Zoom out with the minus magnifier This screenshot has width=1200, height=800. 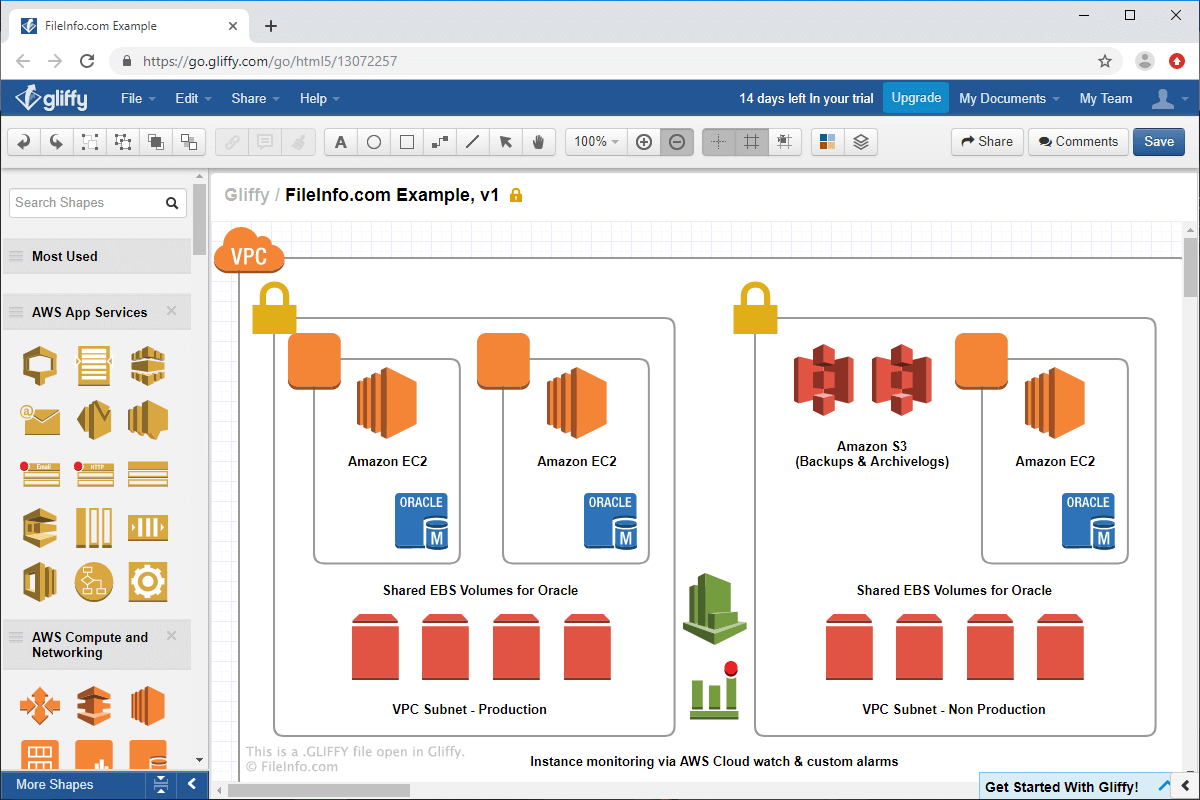point(677,142)
